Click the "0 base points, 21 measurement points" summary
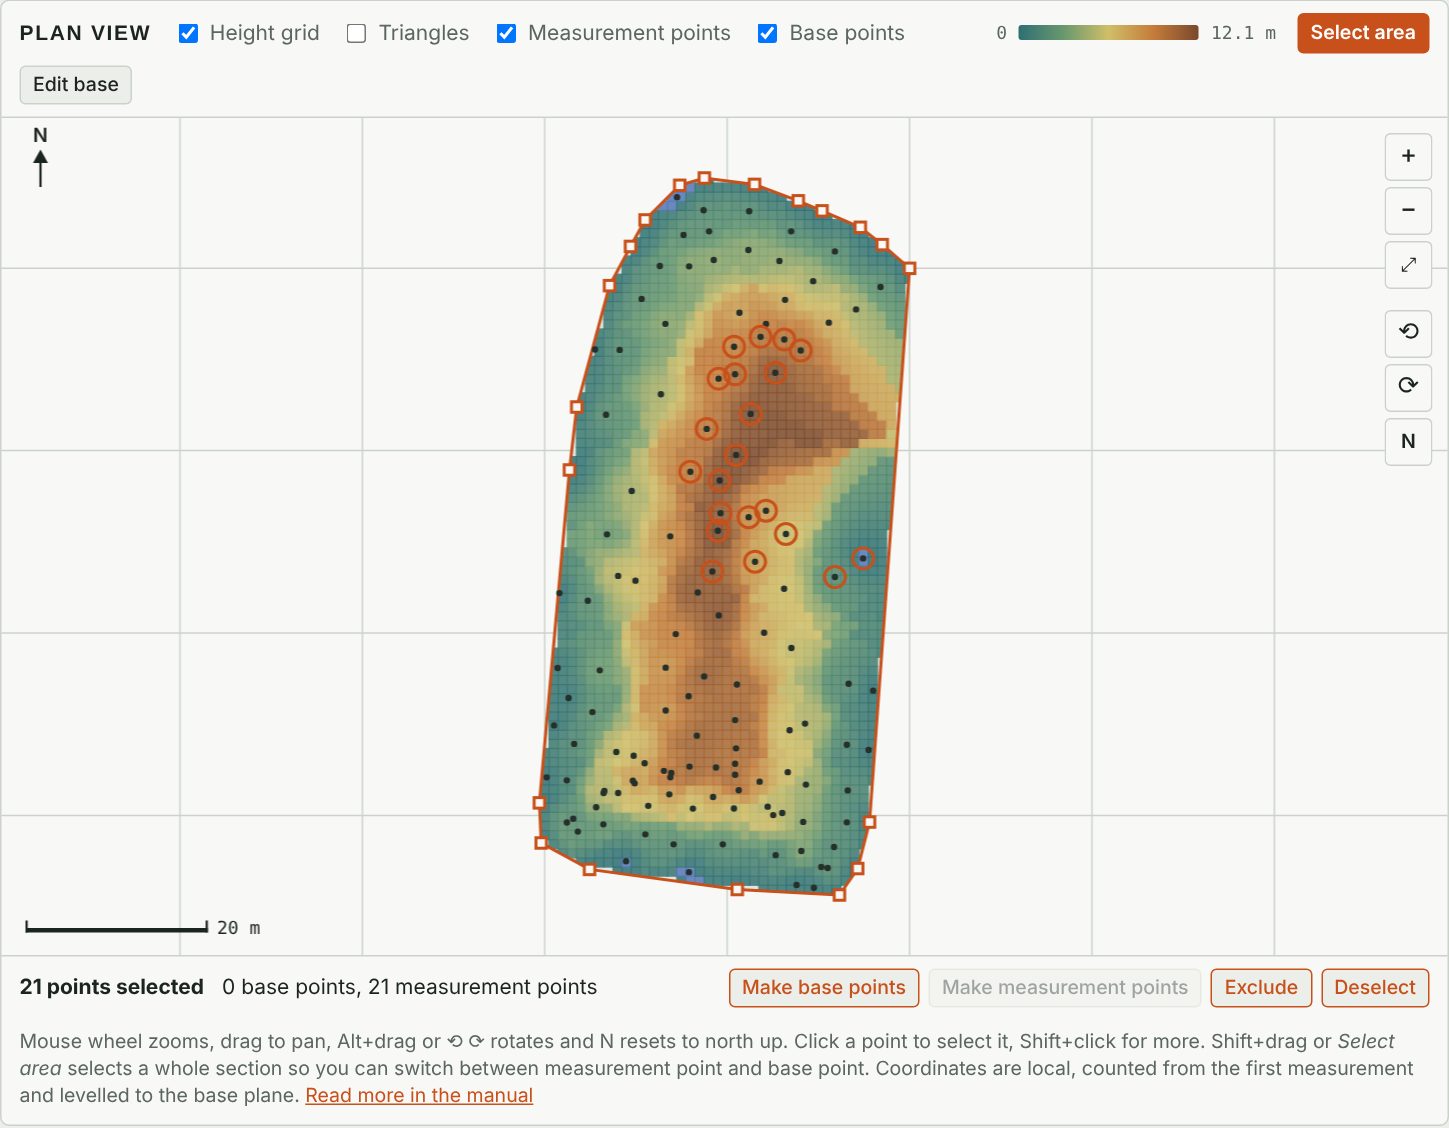The width and height of the screenshot is (1449, 1128). [409, 987]
